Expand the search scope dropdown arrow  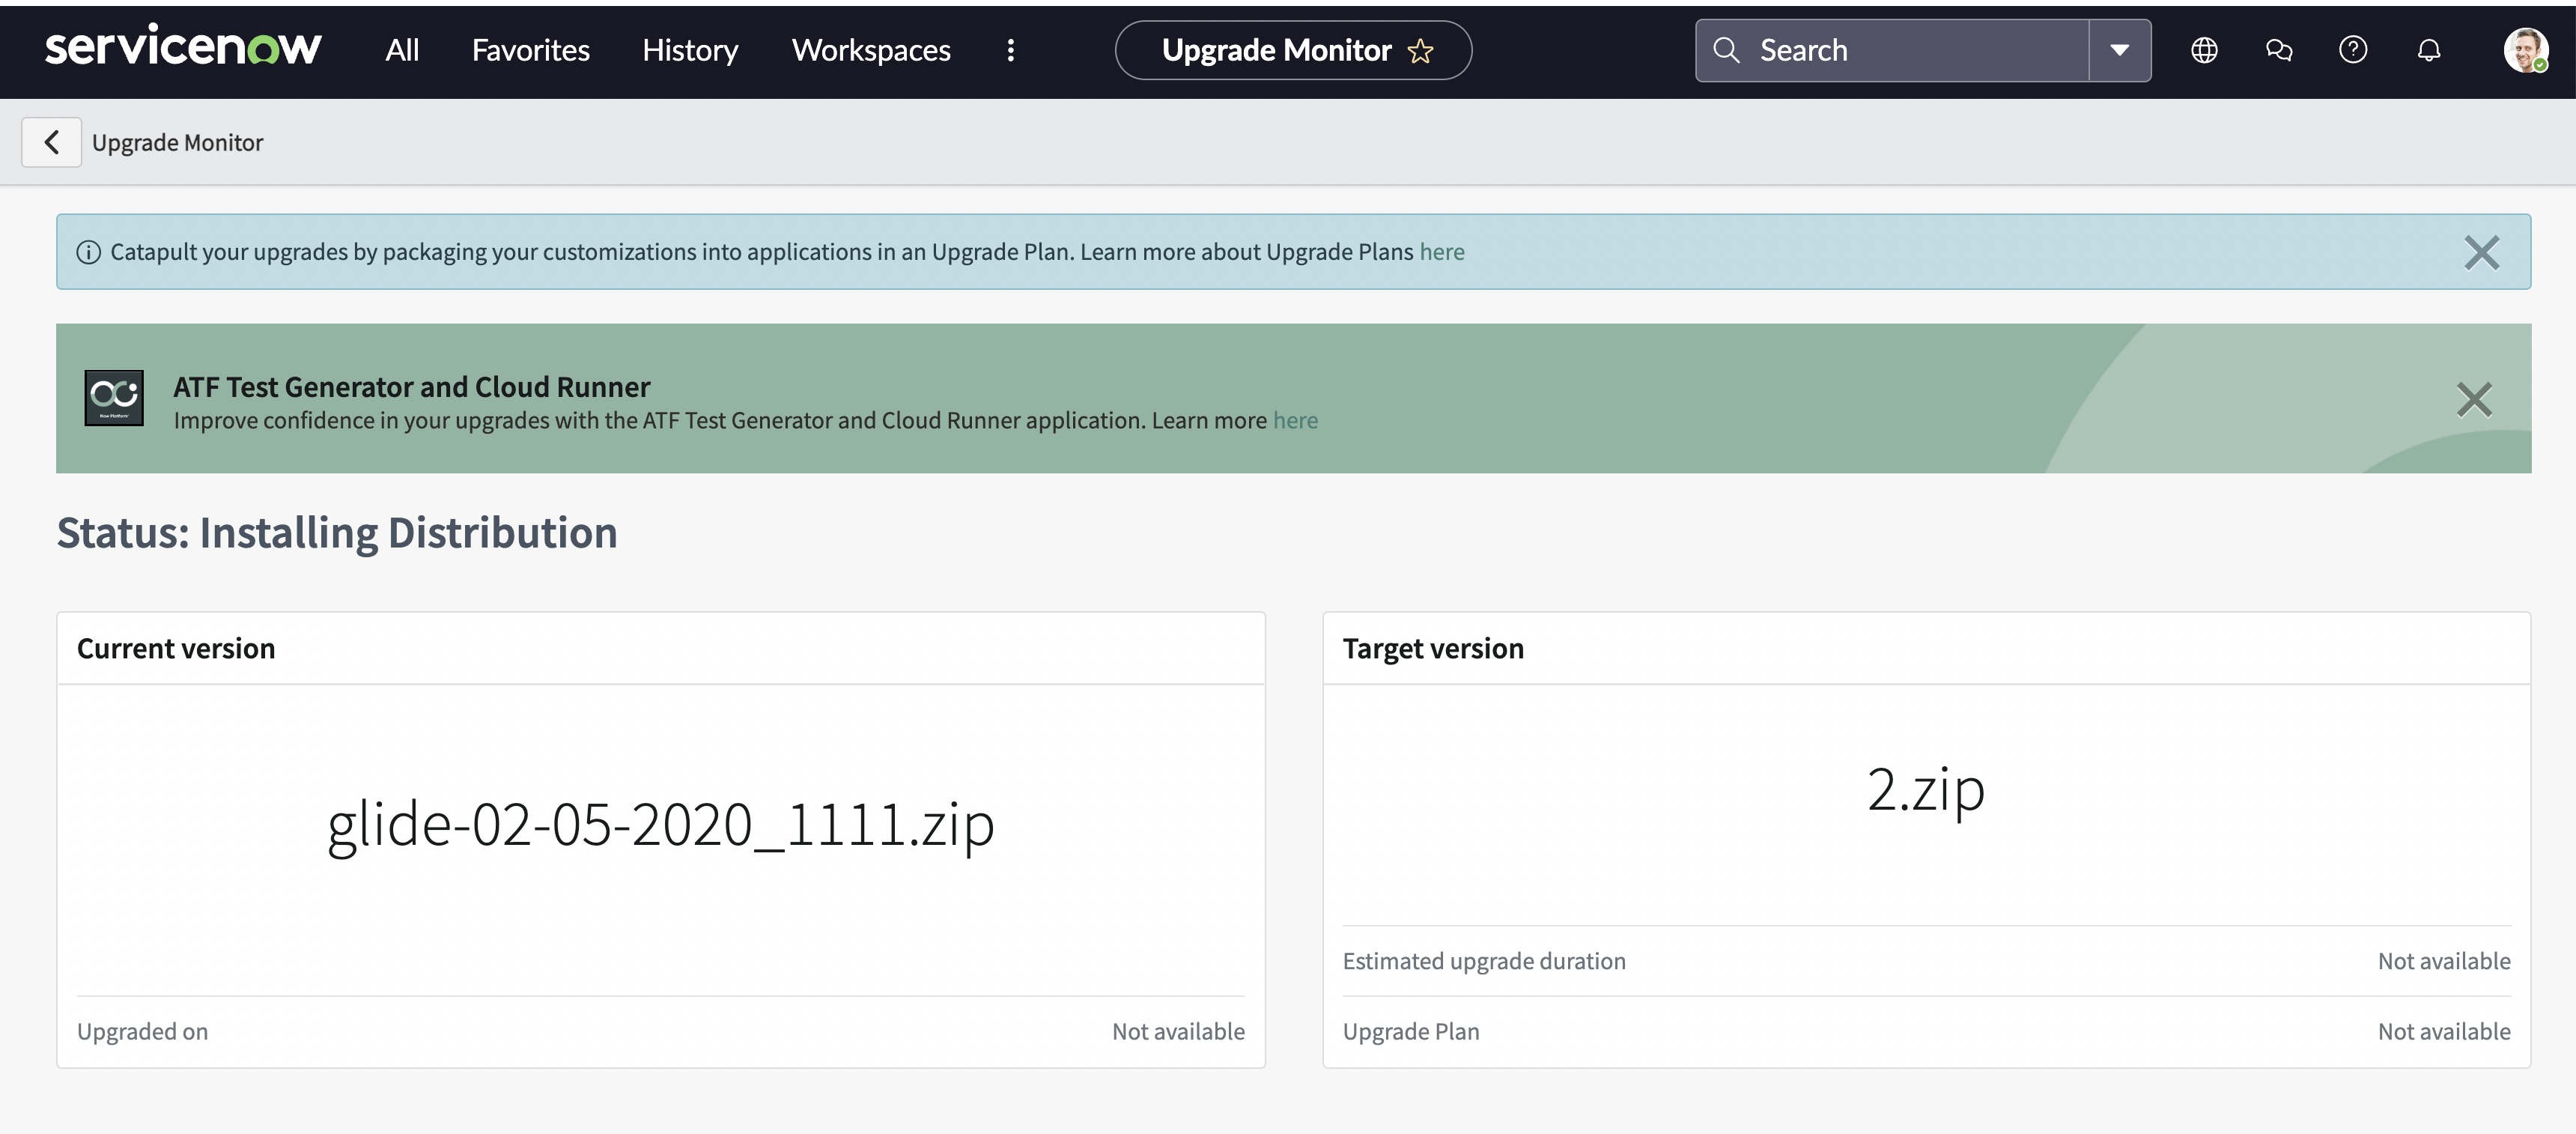(2119, 50)
